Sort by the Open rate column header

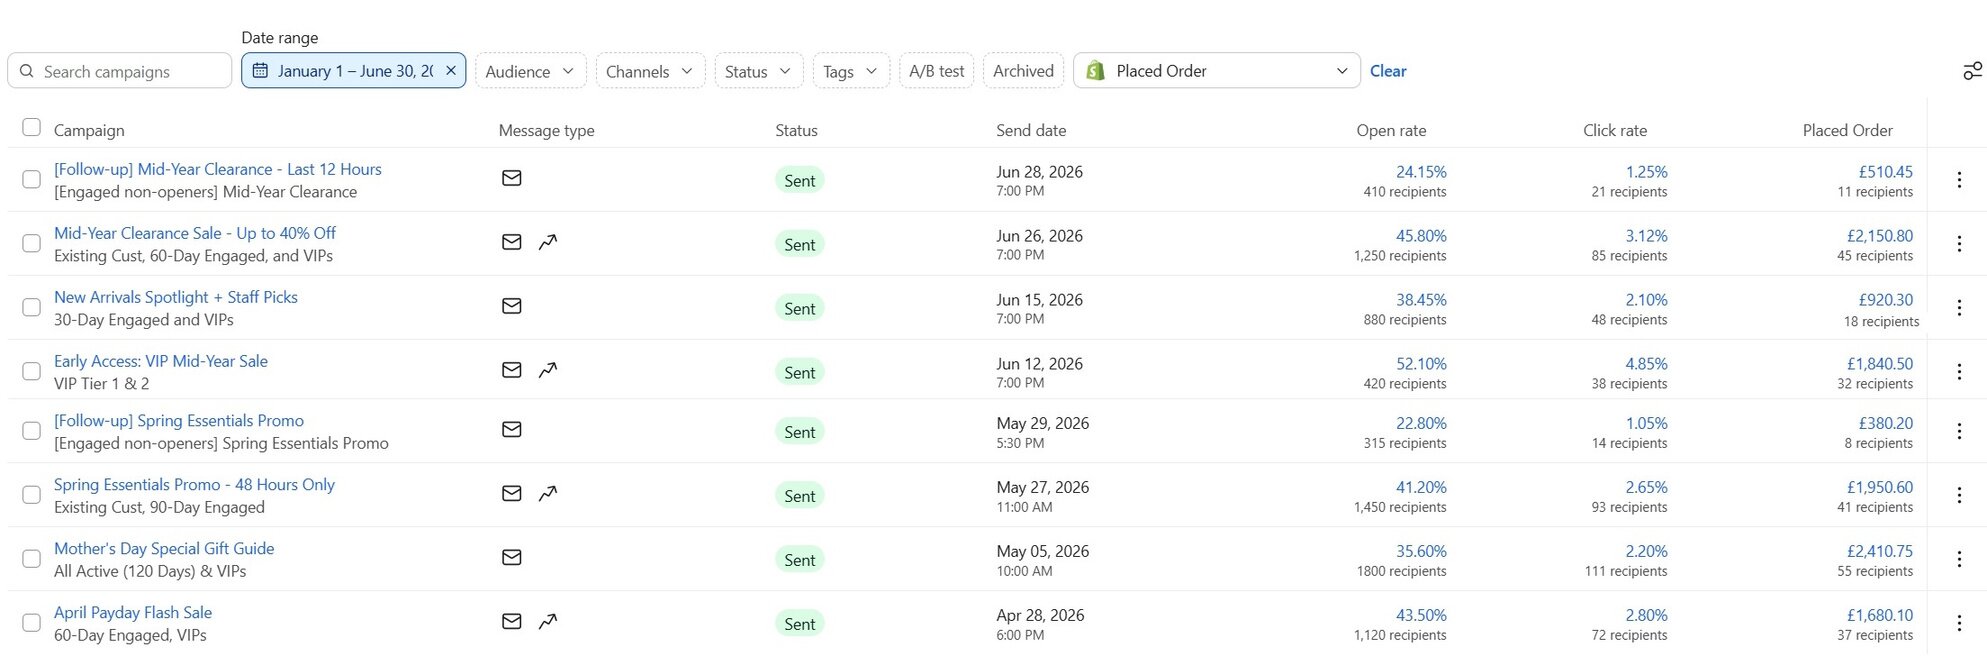[x=1391, y=130]
